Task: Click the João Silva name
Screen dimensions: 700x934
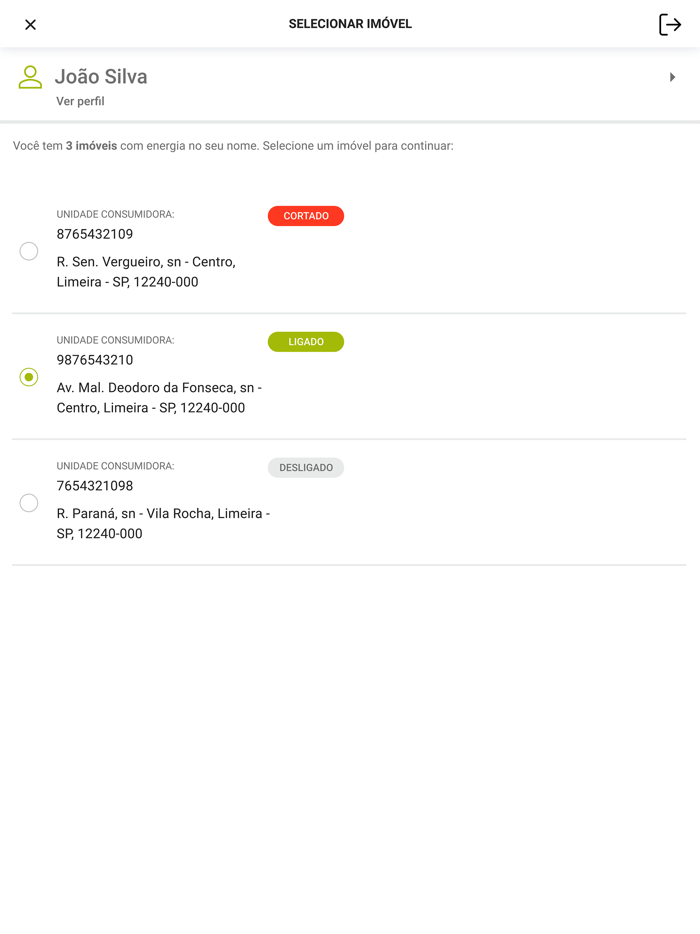Action: coord(101,77)
